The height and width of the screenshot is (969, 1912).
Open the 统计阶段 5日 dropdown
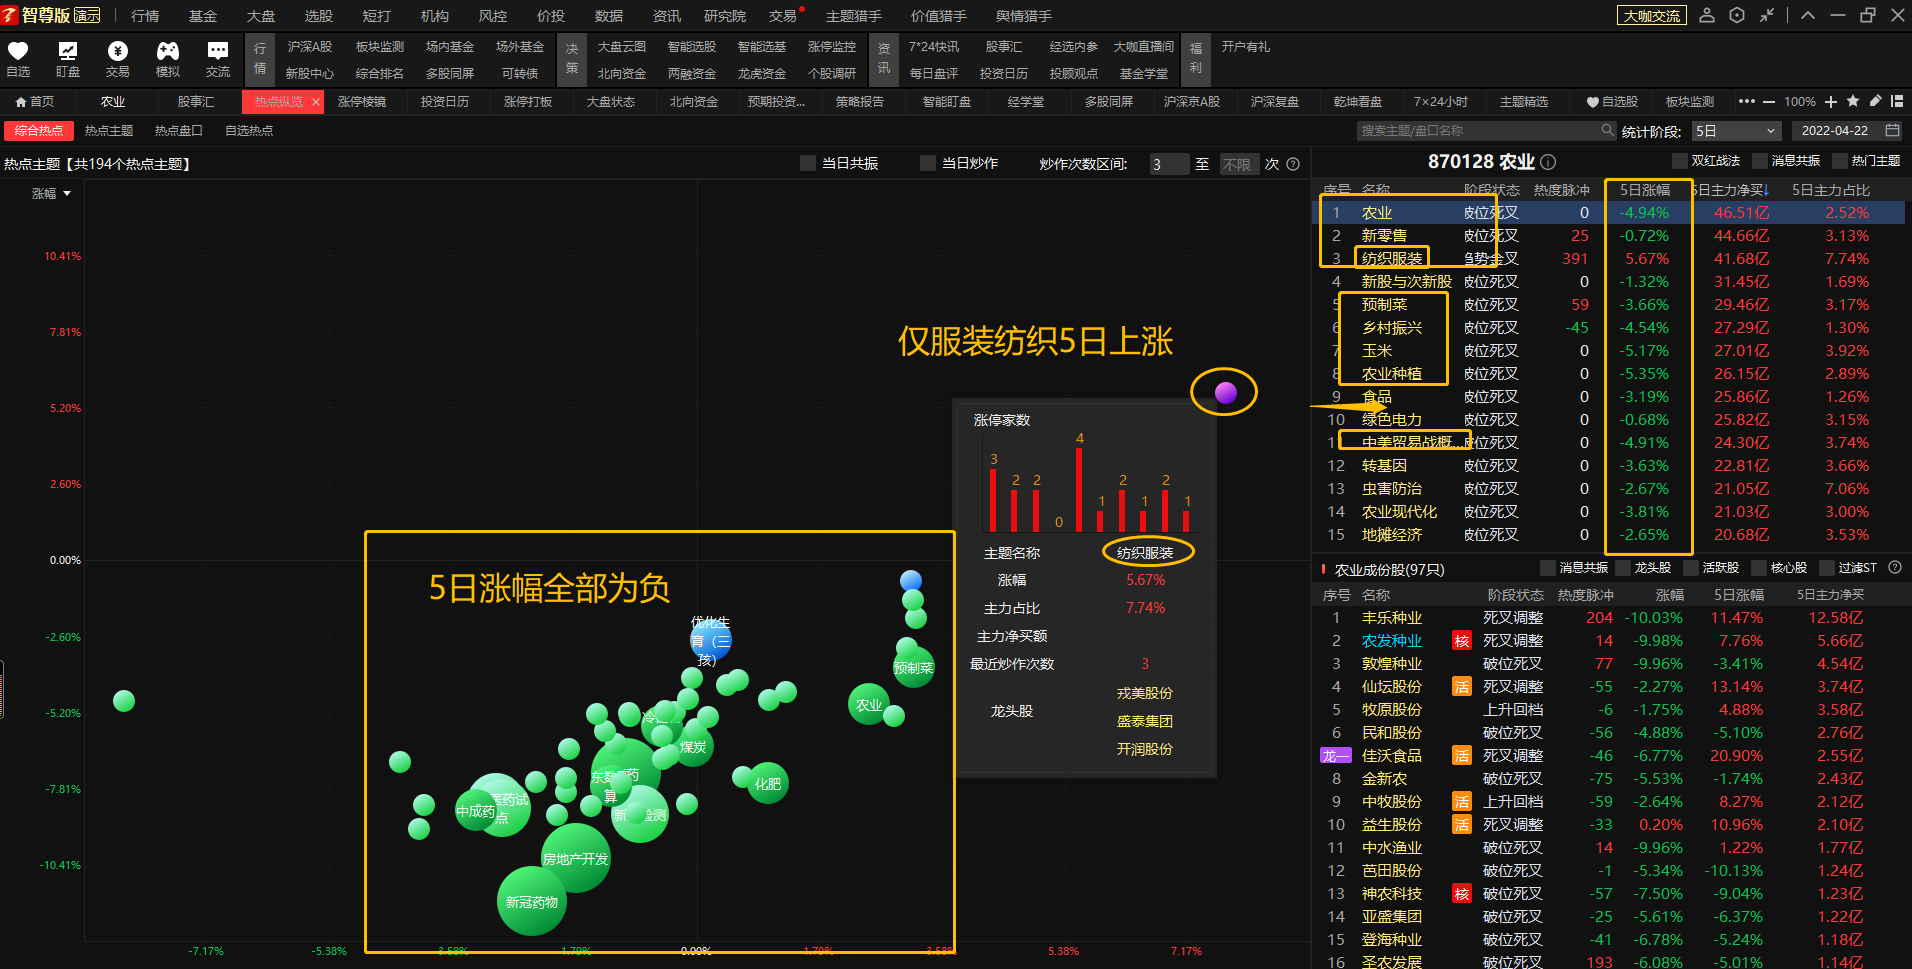(1737, 131)
